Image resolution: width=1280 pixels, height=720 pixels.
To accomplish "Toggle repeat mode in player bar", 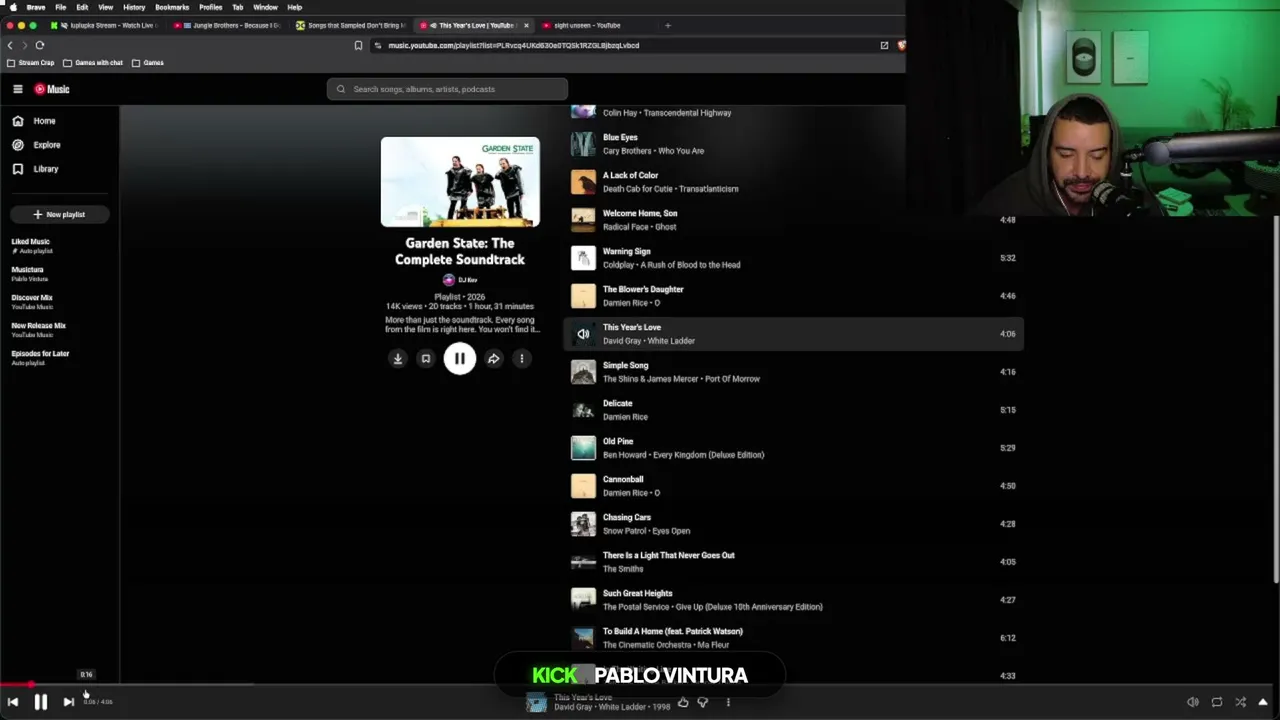I will click(1217, 702).
